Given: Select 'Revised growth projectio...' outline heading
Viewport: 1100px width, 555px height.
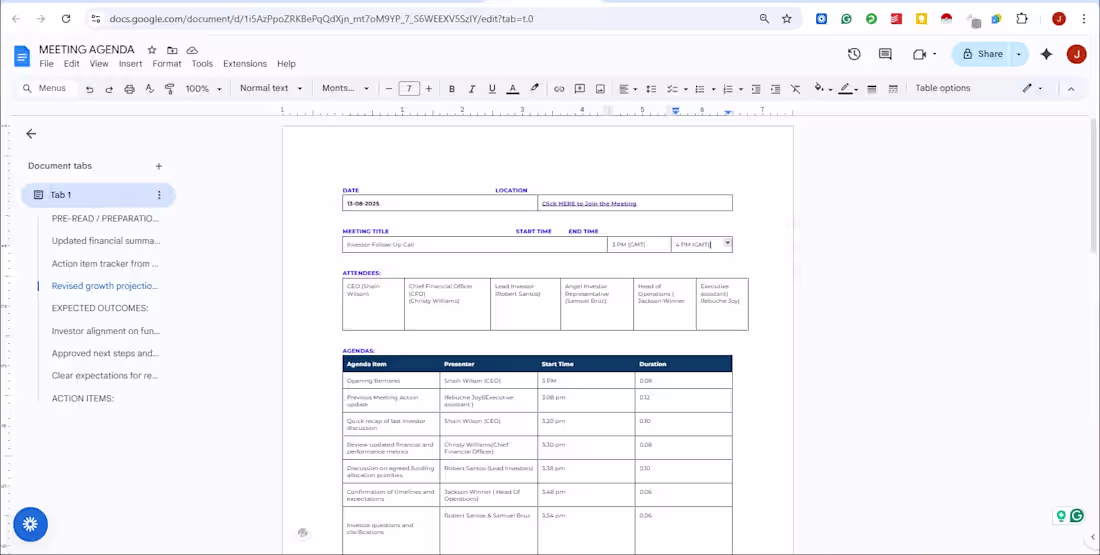Looking at the screenshot, I should click(105, 286).
